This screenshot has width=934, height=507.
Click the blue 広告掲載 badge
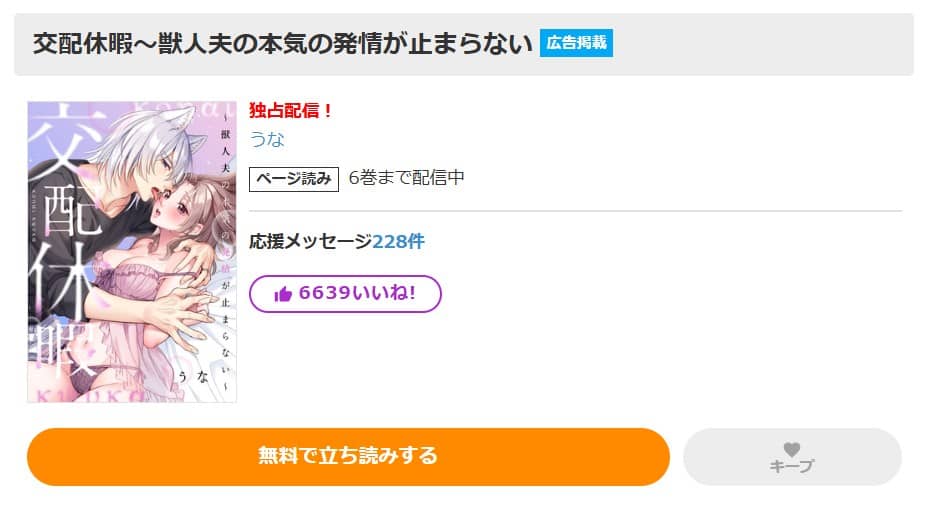pyautogui.click(x=576, y=43)
